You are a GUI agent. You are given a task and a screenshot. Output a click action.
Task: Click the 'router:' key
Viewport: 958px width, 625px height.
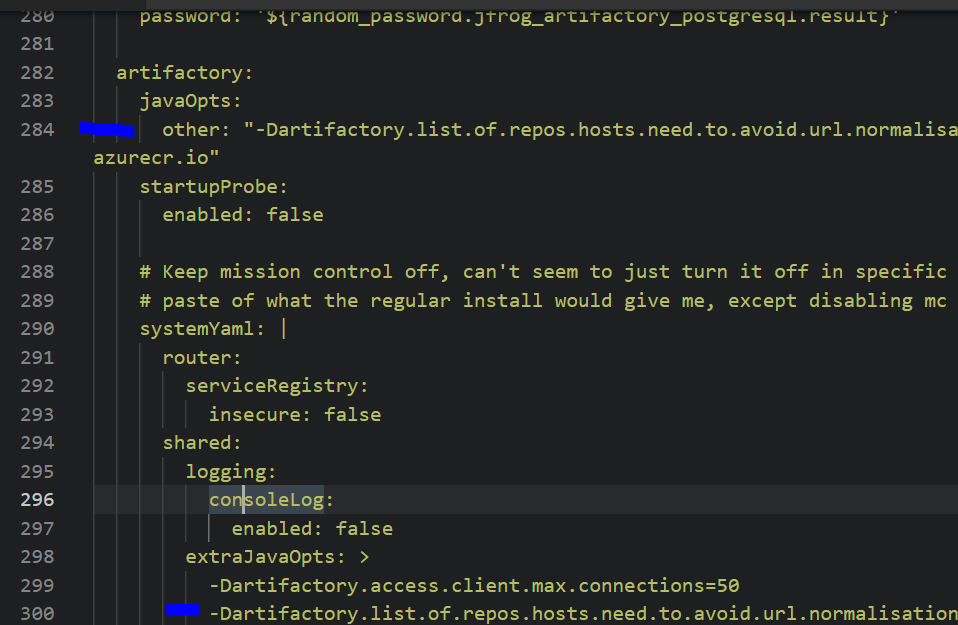[202, 357]
